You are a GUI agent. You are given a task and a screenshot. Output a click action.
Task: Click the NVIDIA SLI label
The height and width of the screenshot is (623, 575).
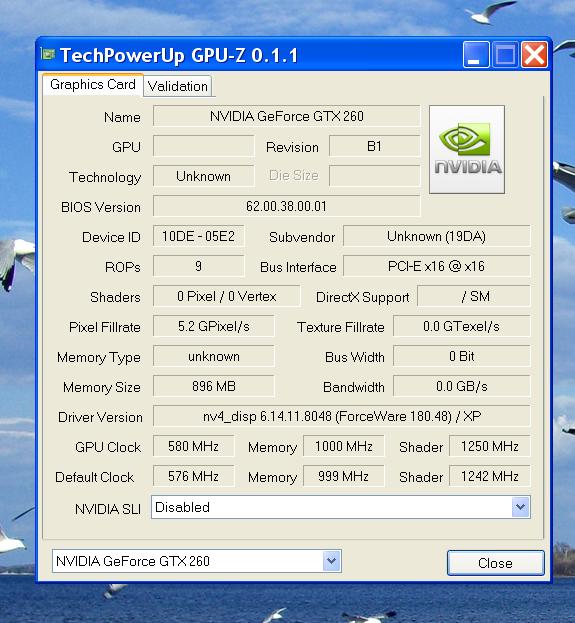click(x=108, y=509)
